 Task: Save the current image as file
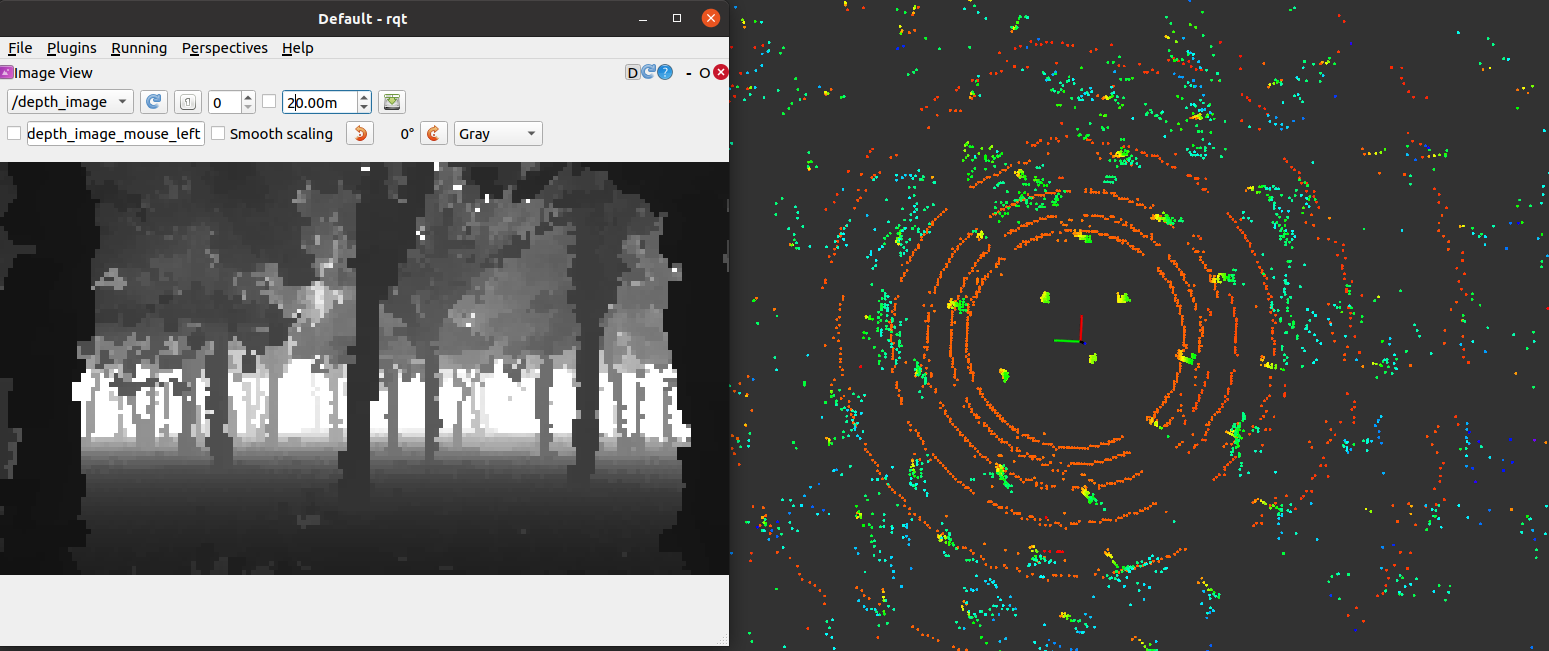[392, 102]
